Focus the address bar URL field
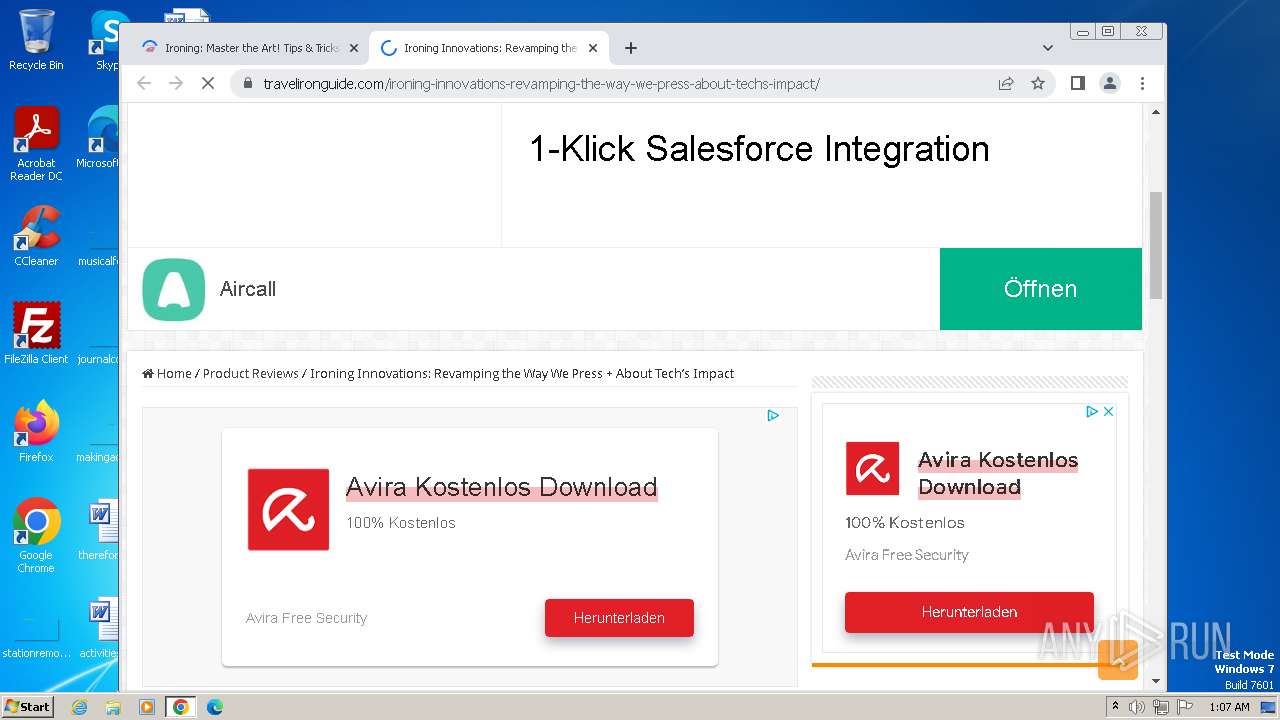The image size is (1280, 720). coord(541,84)
